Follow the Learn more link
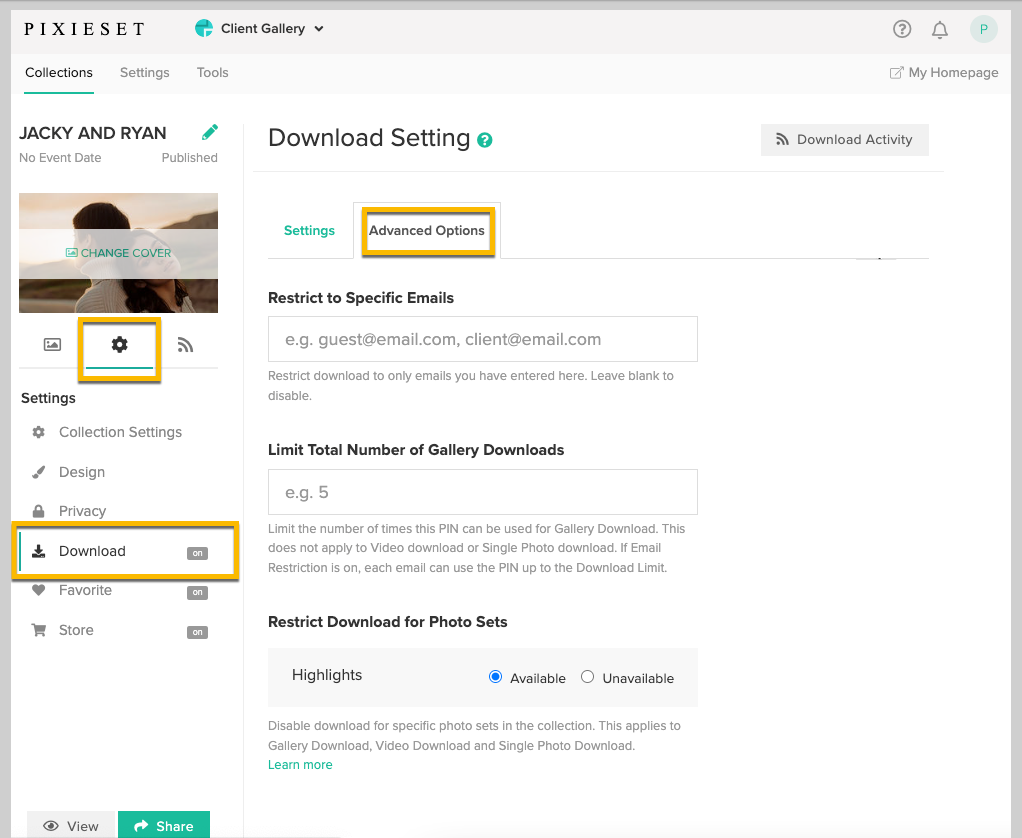The width and height of the screenshot is (1022, 838). point(300,764)
